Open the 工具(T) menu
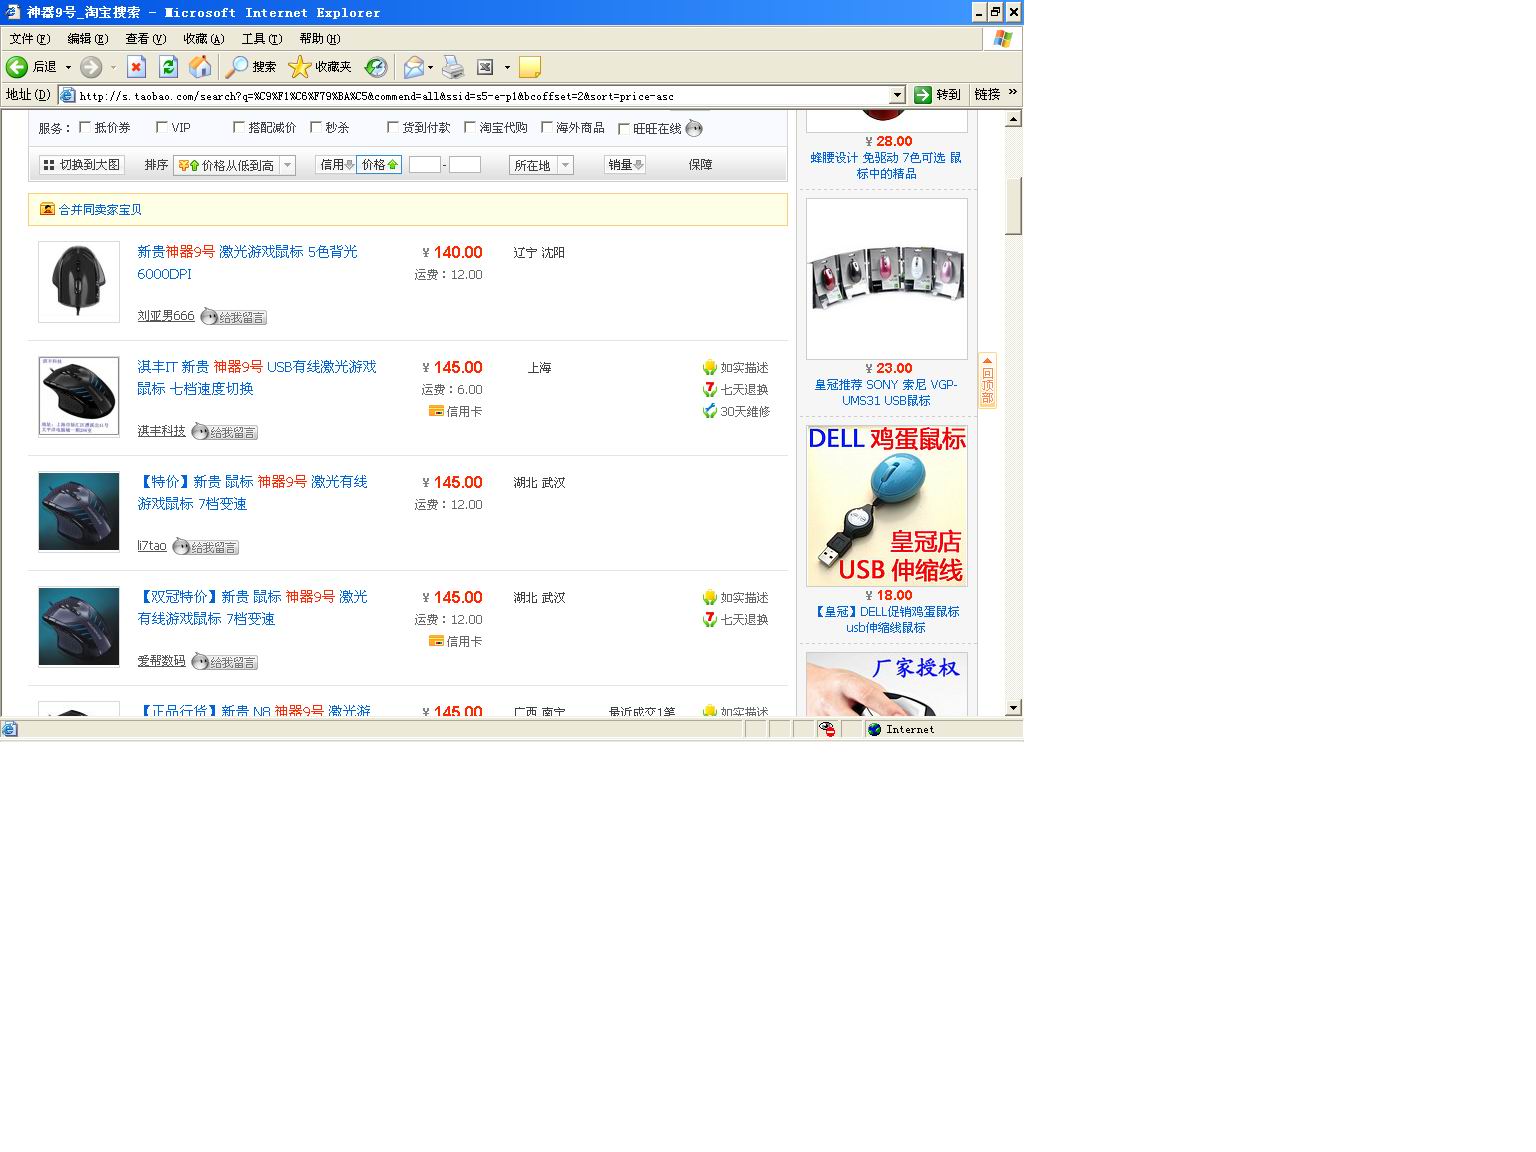Viewport: 1536px width, 1152px height. [262, 39]
